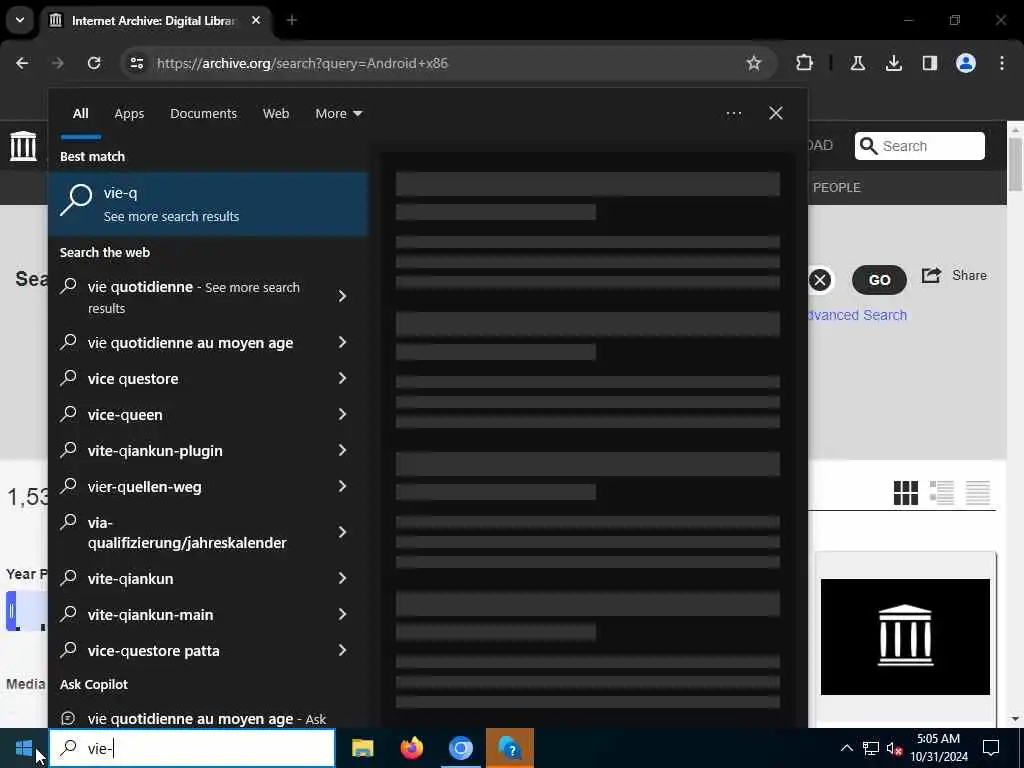Expand arrow for vite-qiankun suggestion

click(342, 578)
